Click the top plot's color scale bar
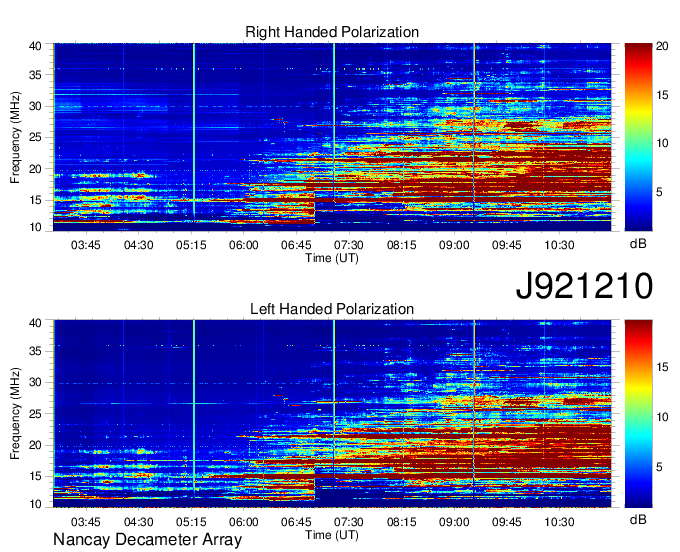 click(x=638, y=137)
